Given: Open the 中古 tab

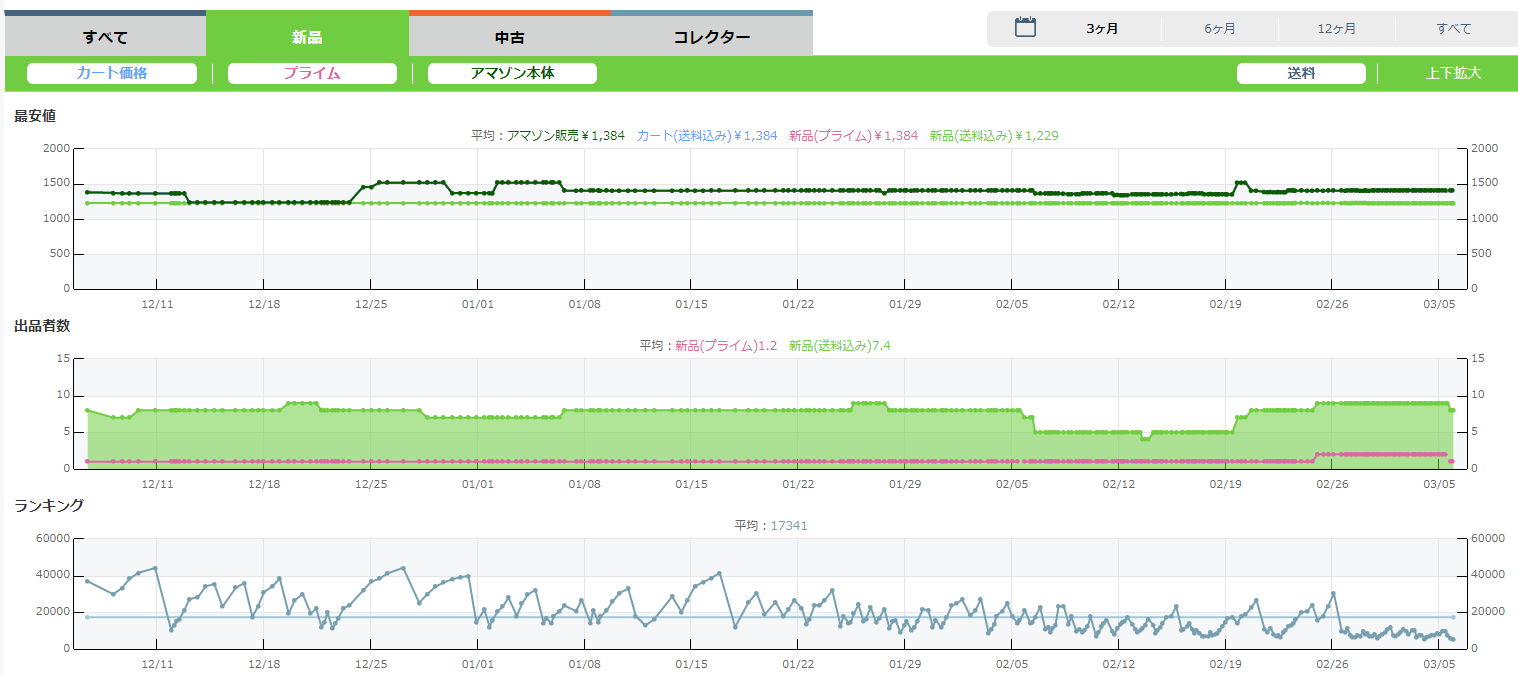Looking at the screenshot, I should coord(510,38).
